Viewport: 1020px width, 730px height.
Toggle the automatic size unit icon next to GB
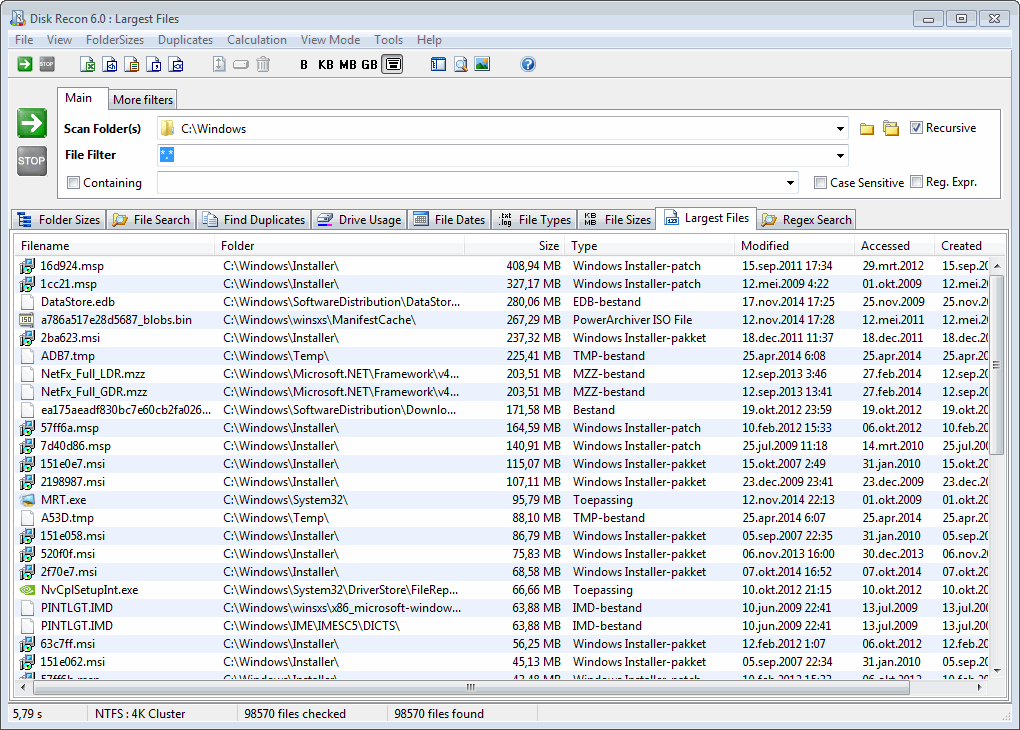[392, 64]
